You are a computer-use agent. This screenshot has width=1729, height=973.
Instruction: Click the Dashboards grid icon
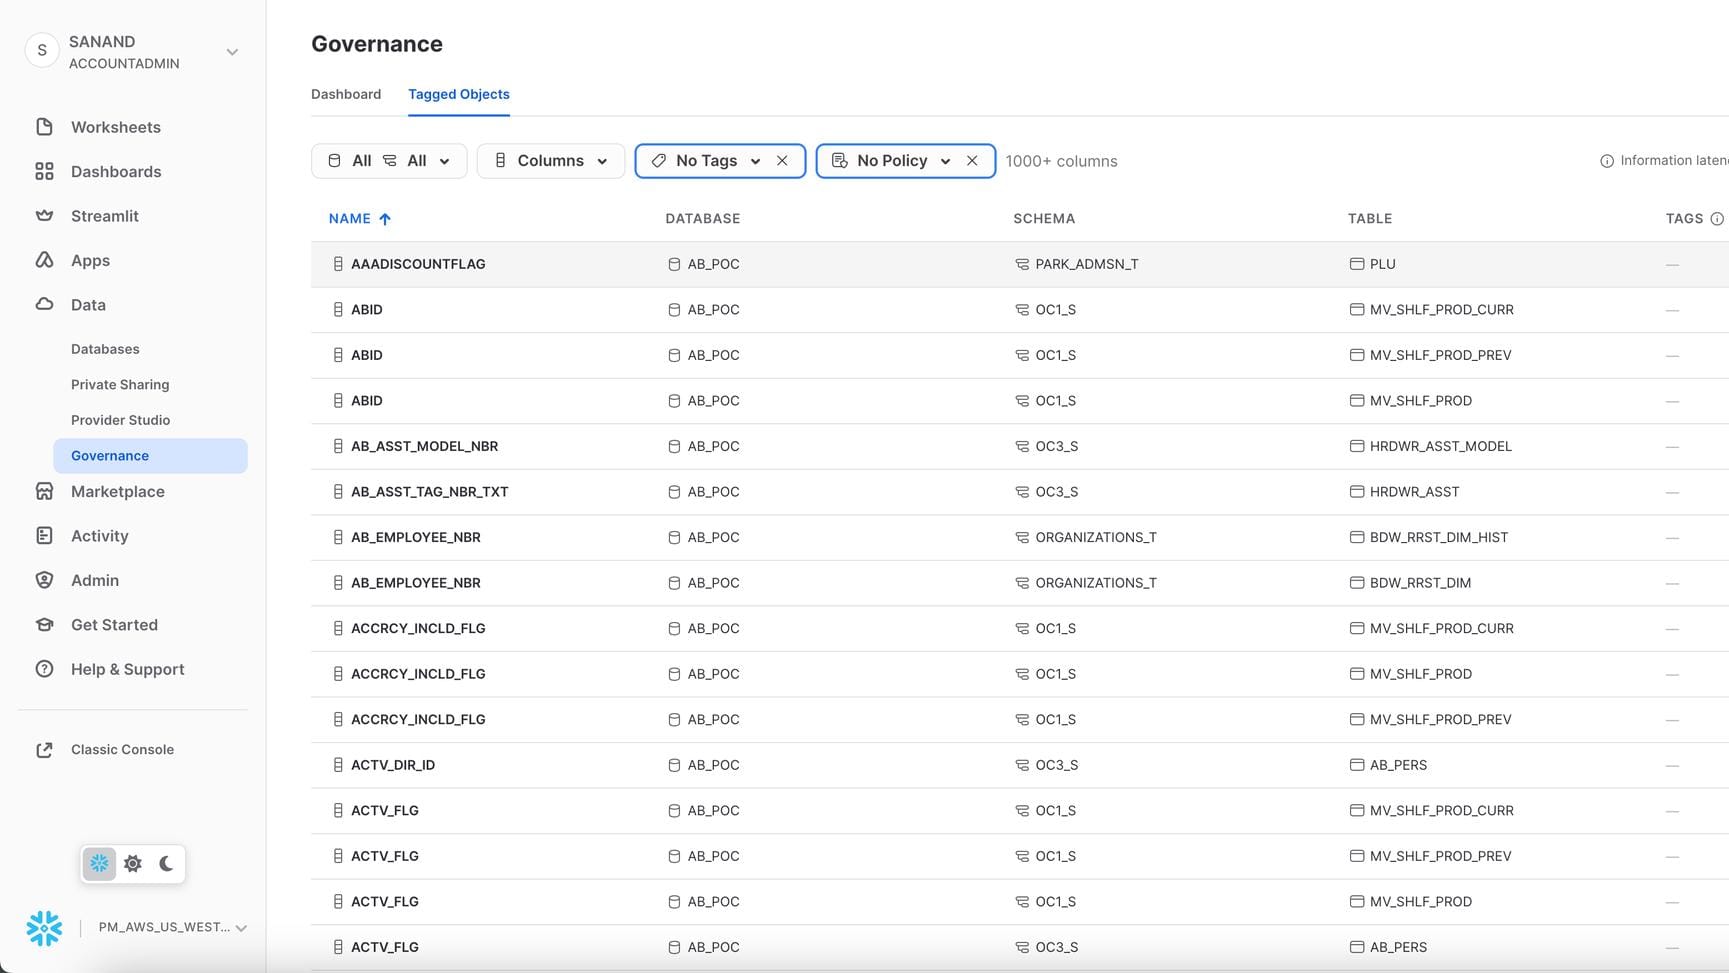coord(44,172)
